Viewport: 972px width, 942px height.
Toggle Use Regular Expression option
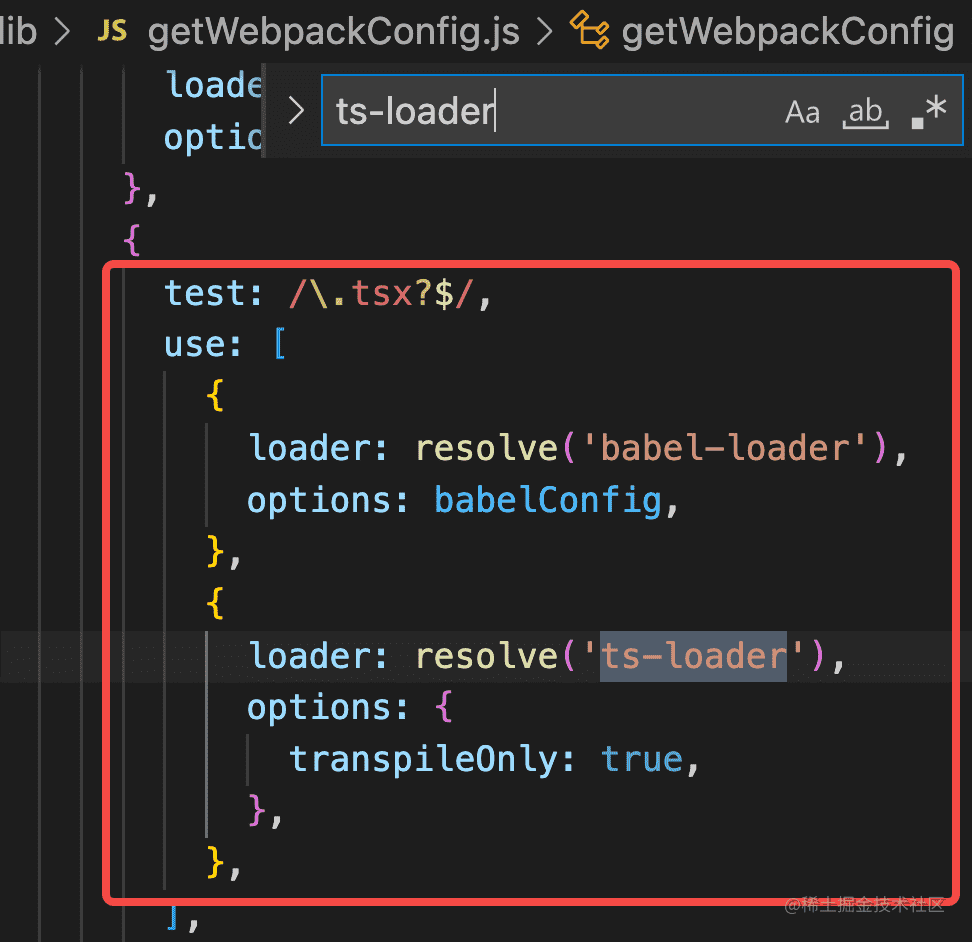(929, 112)
